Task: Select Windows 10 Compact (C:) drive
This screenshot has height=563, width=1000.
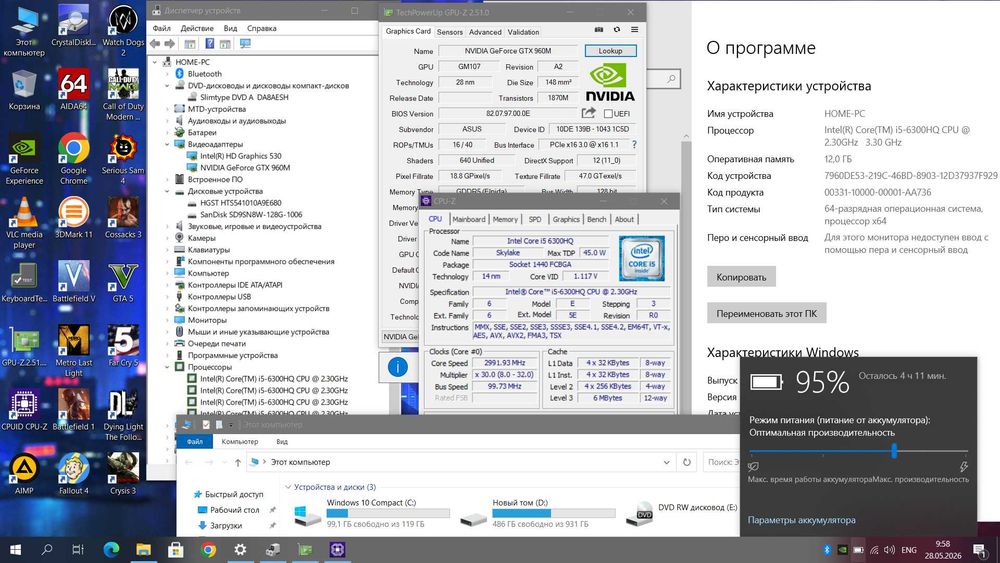Action: coord(372,513)
